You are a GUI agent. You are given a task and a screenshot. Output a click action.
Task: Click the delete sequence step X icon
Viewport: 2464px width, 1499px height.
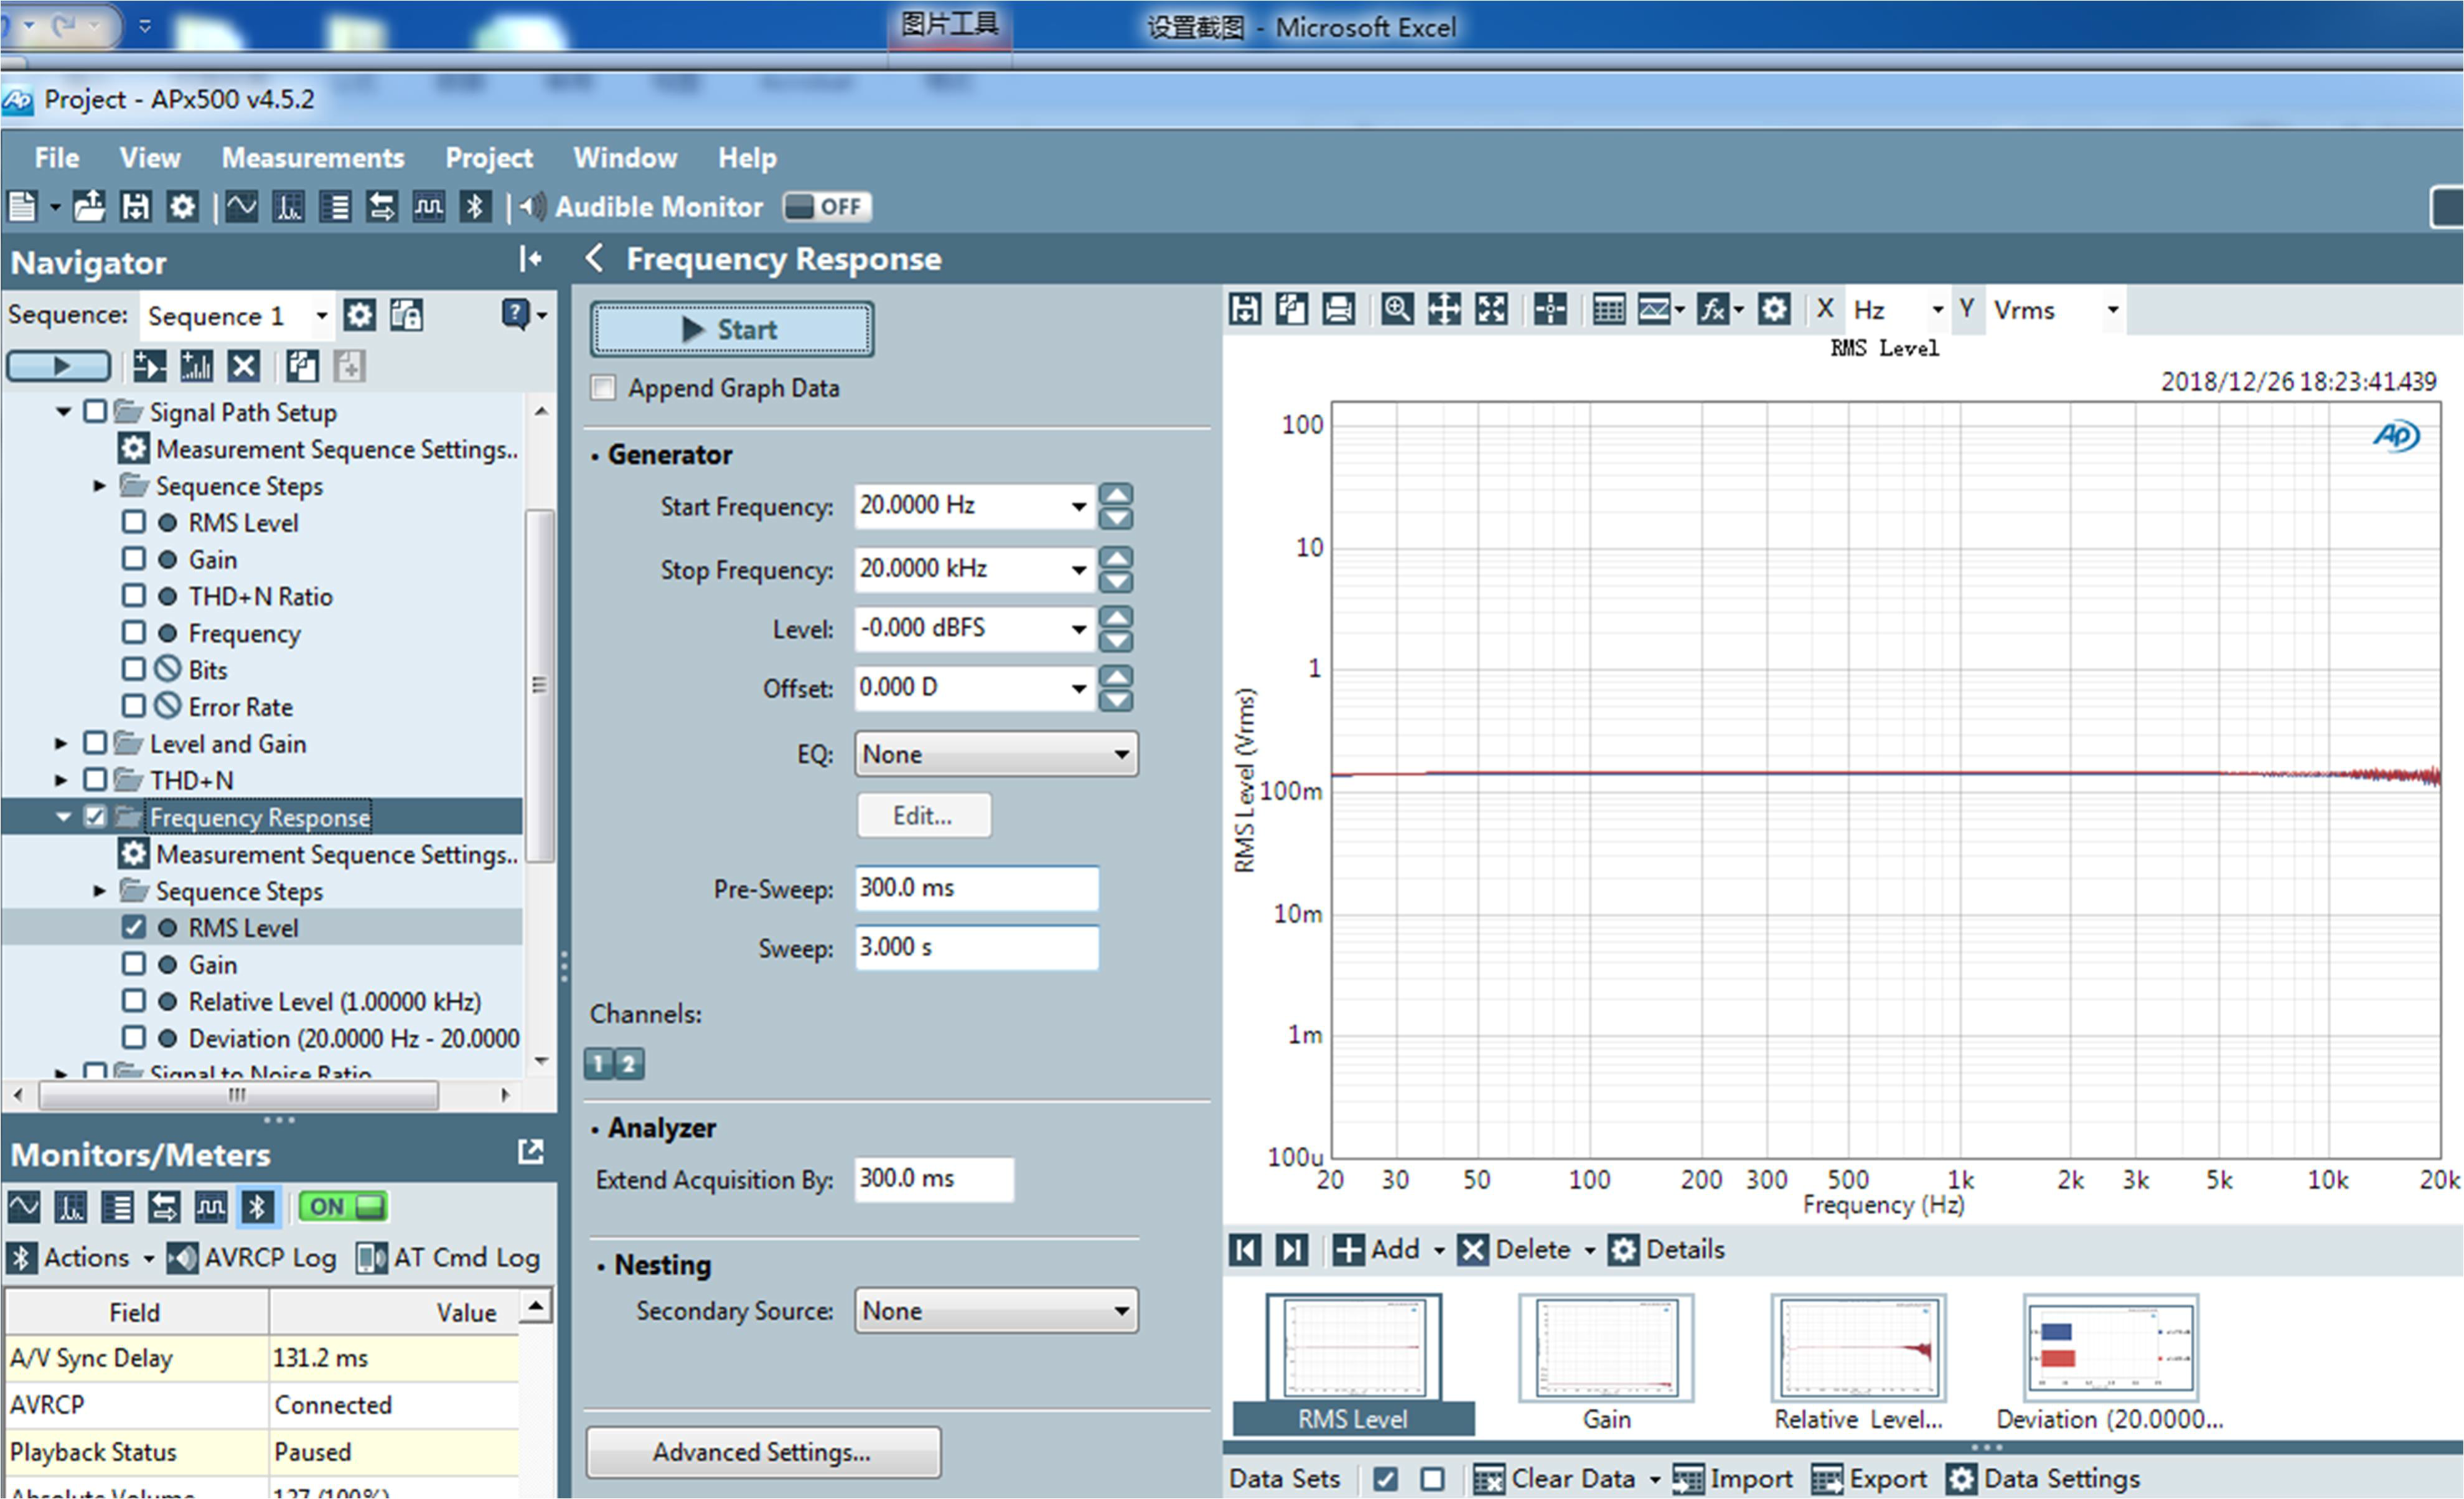coord(243,367)
